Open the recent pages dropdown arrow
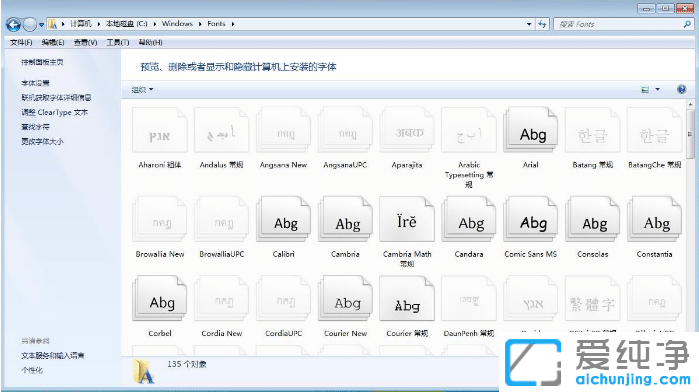 (x=41, y=25)
